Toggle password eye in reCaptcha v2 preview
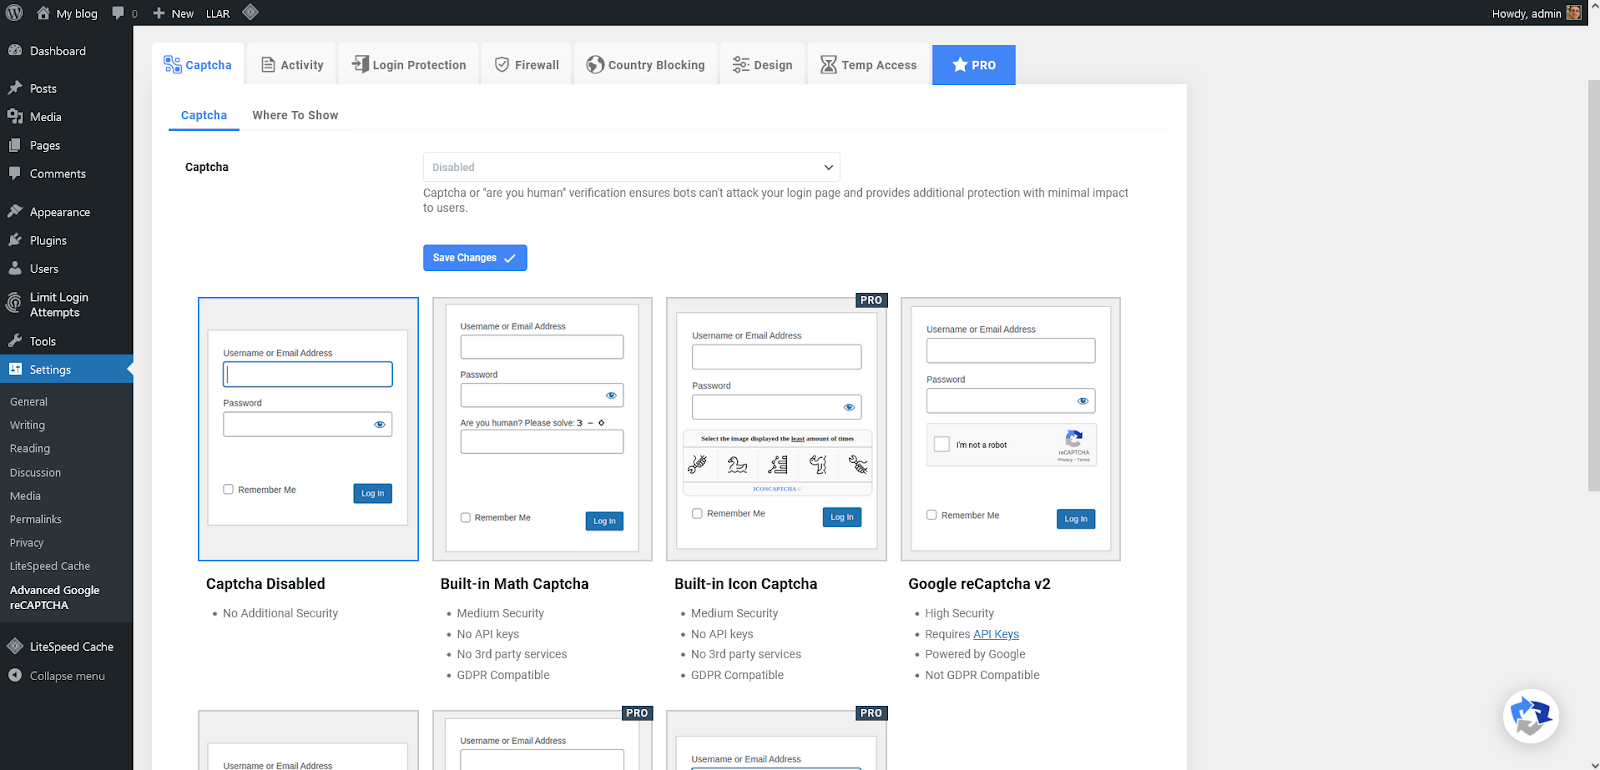Screen dimensions: 1600x770 point(1083,401)
